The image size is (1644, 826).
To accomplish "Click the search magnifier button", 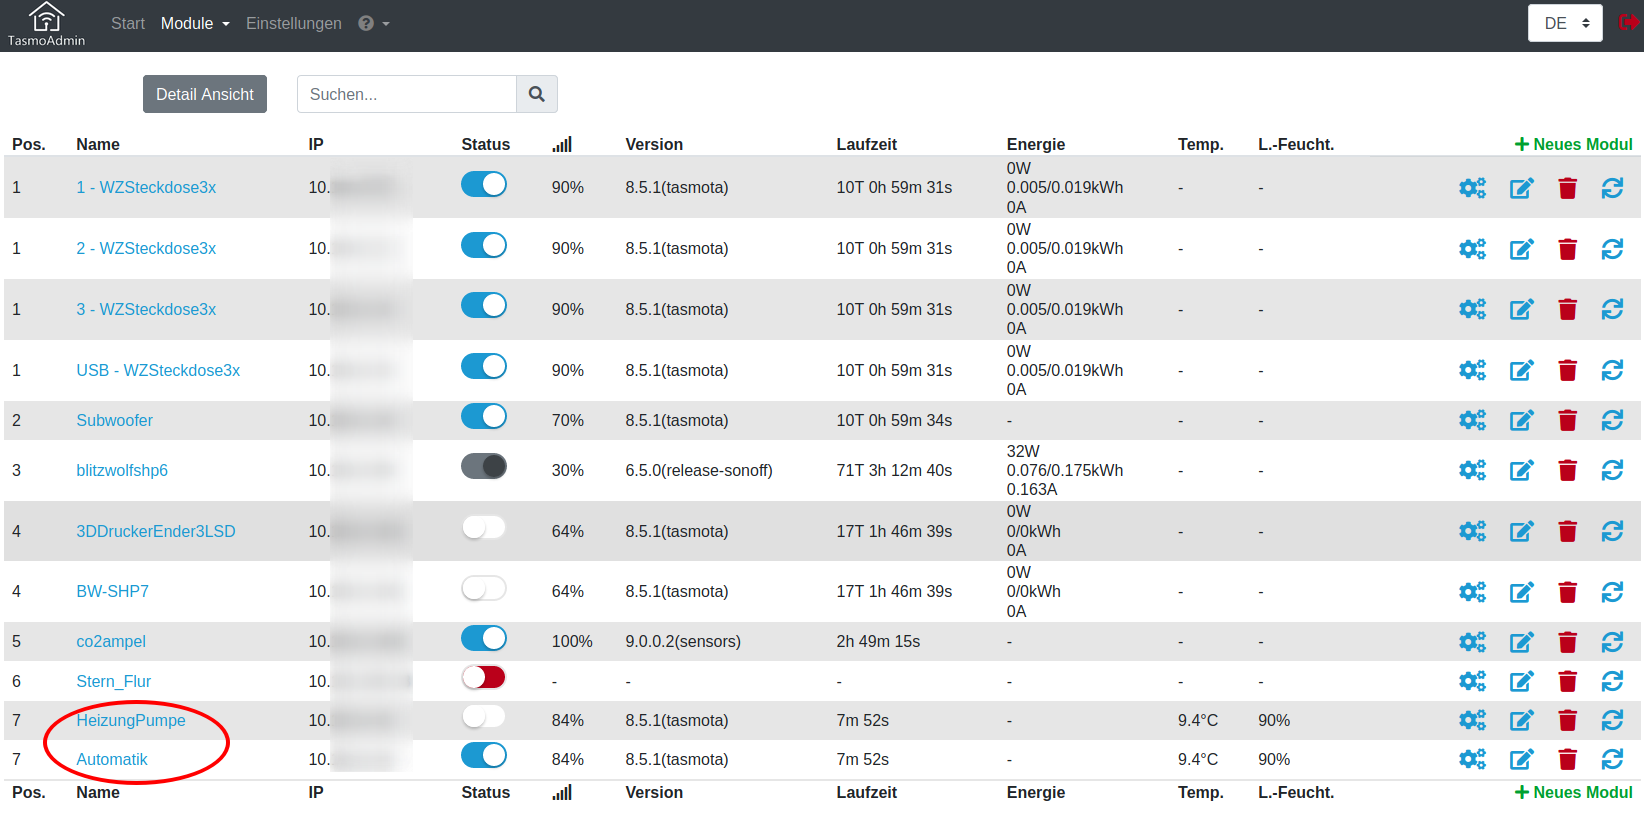I will 537,94.
